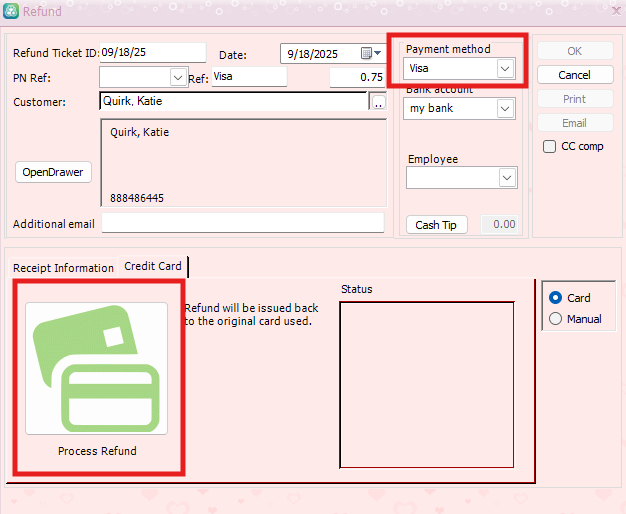This screenshot has height=514, width=626.
Task: Select the Card radio button
Action: 556,298
